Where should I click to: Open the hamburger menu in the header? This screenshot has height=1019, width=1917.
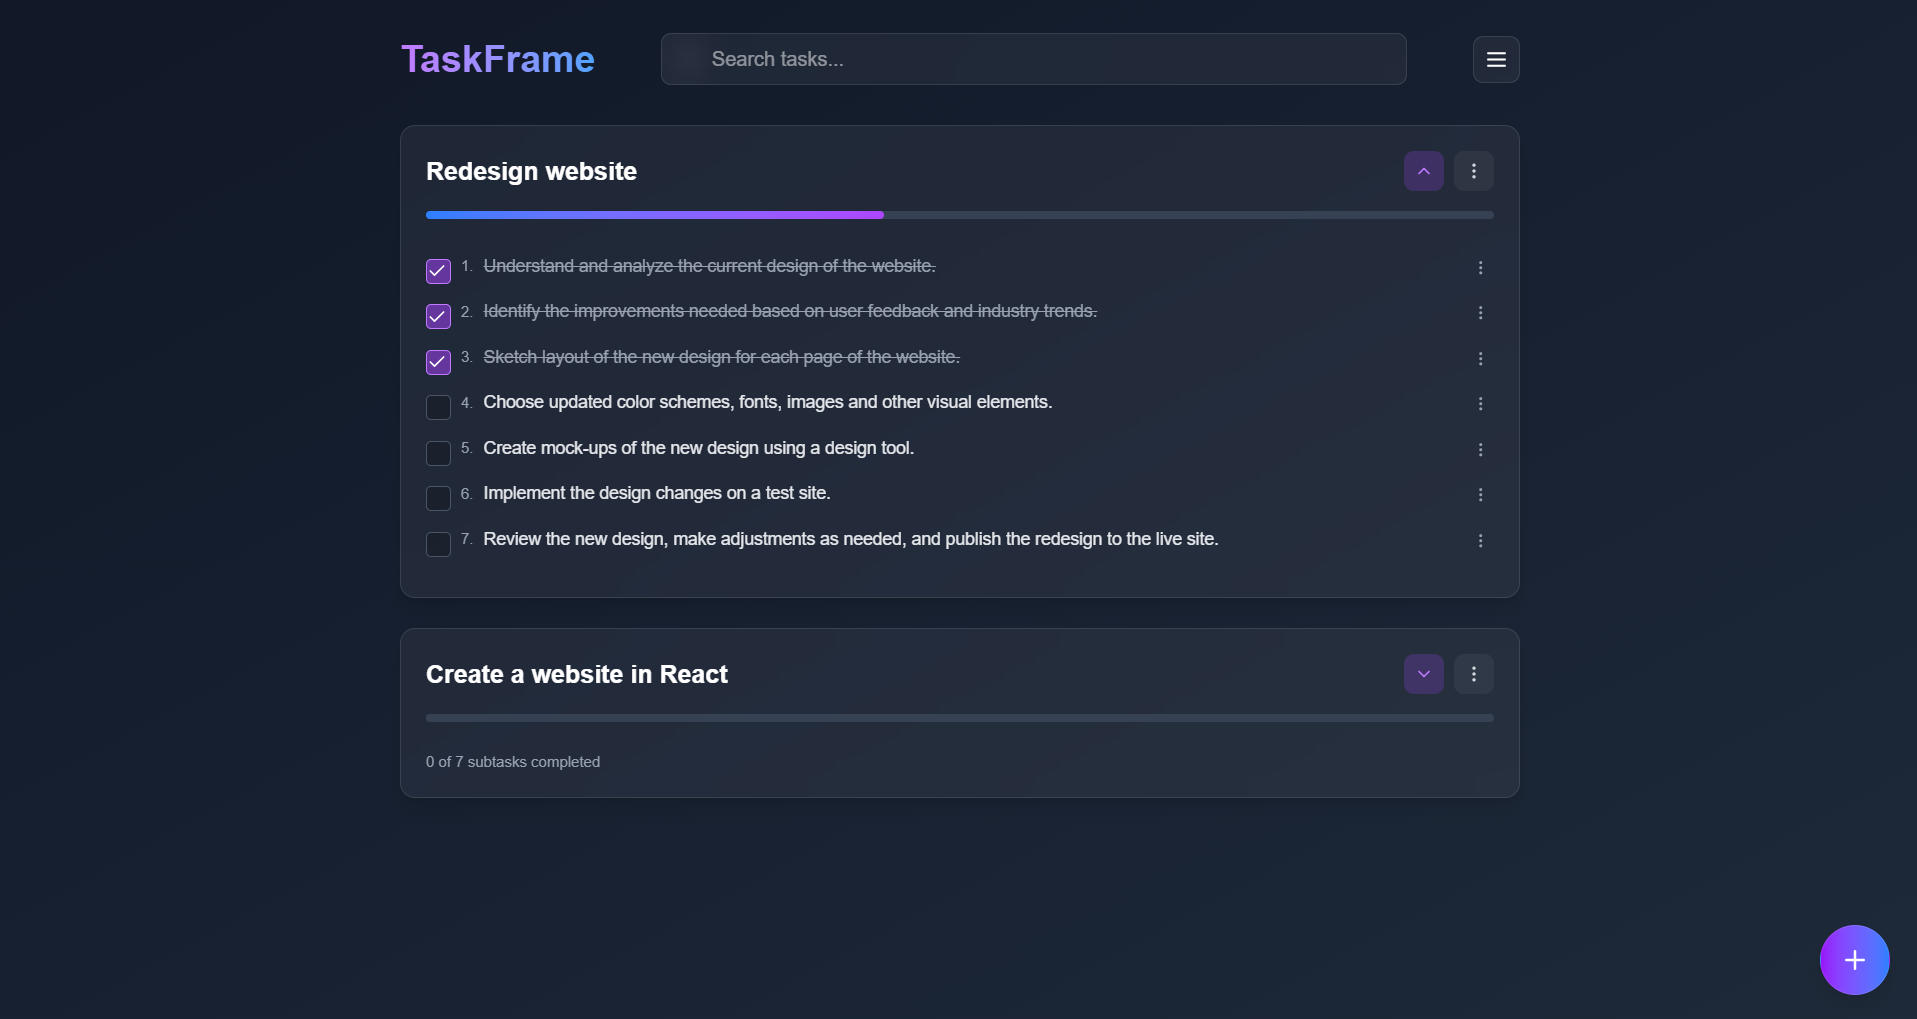tap(1496, 60)
